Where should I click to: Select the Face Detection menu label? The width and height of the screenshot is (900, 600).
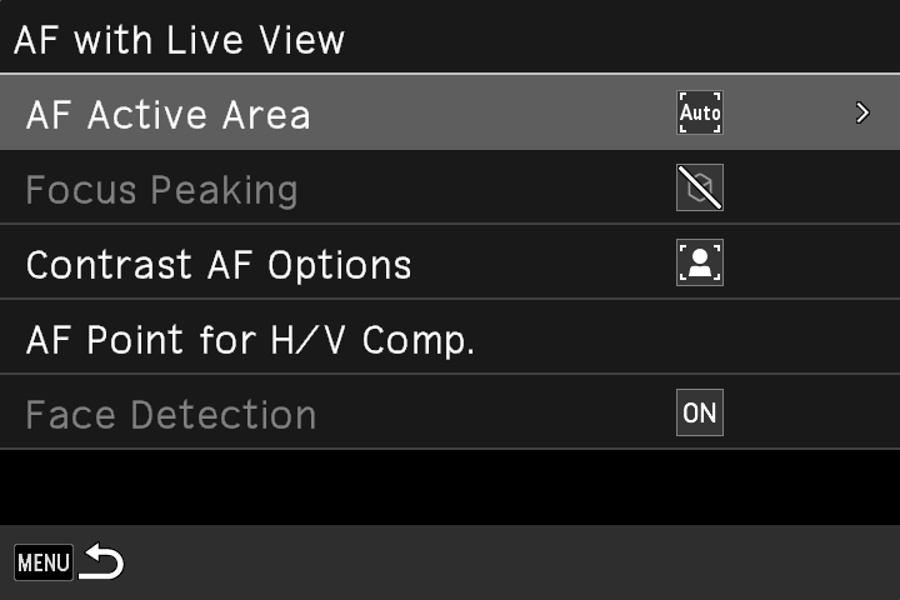click(x=171, y=415)
